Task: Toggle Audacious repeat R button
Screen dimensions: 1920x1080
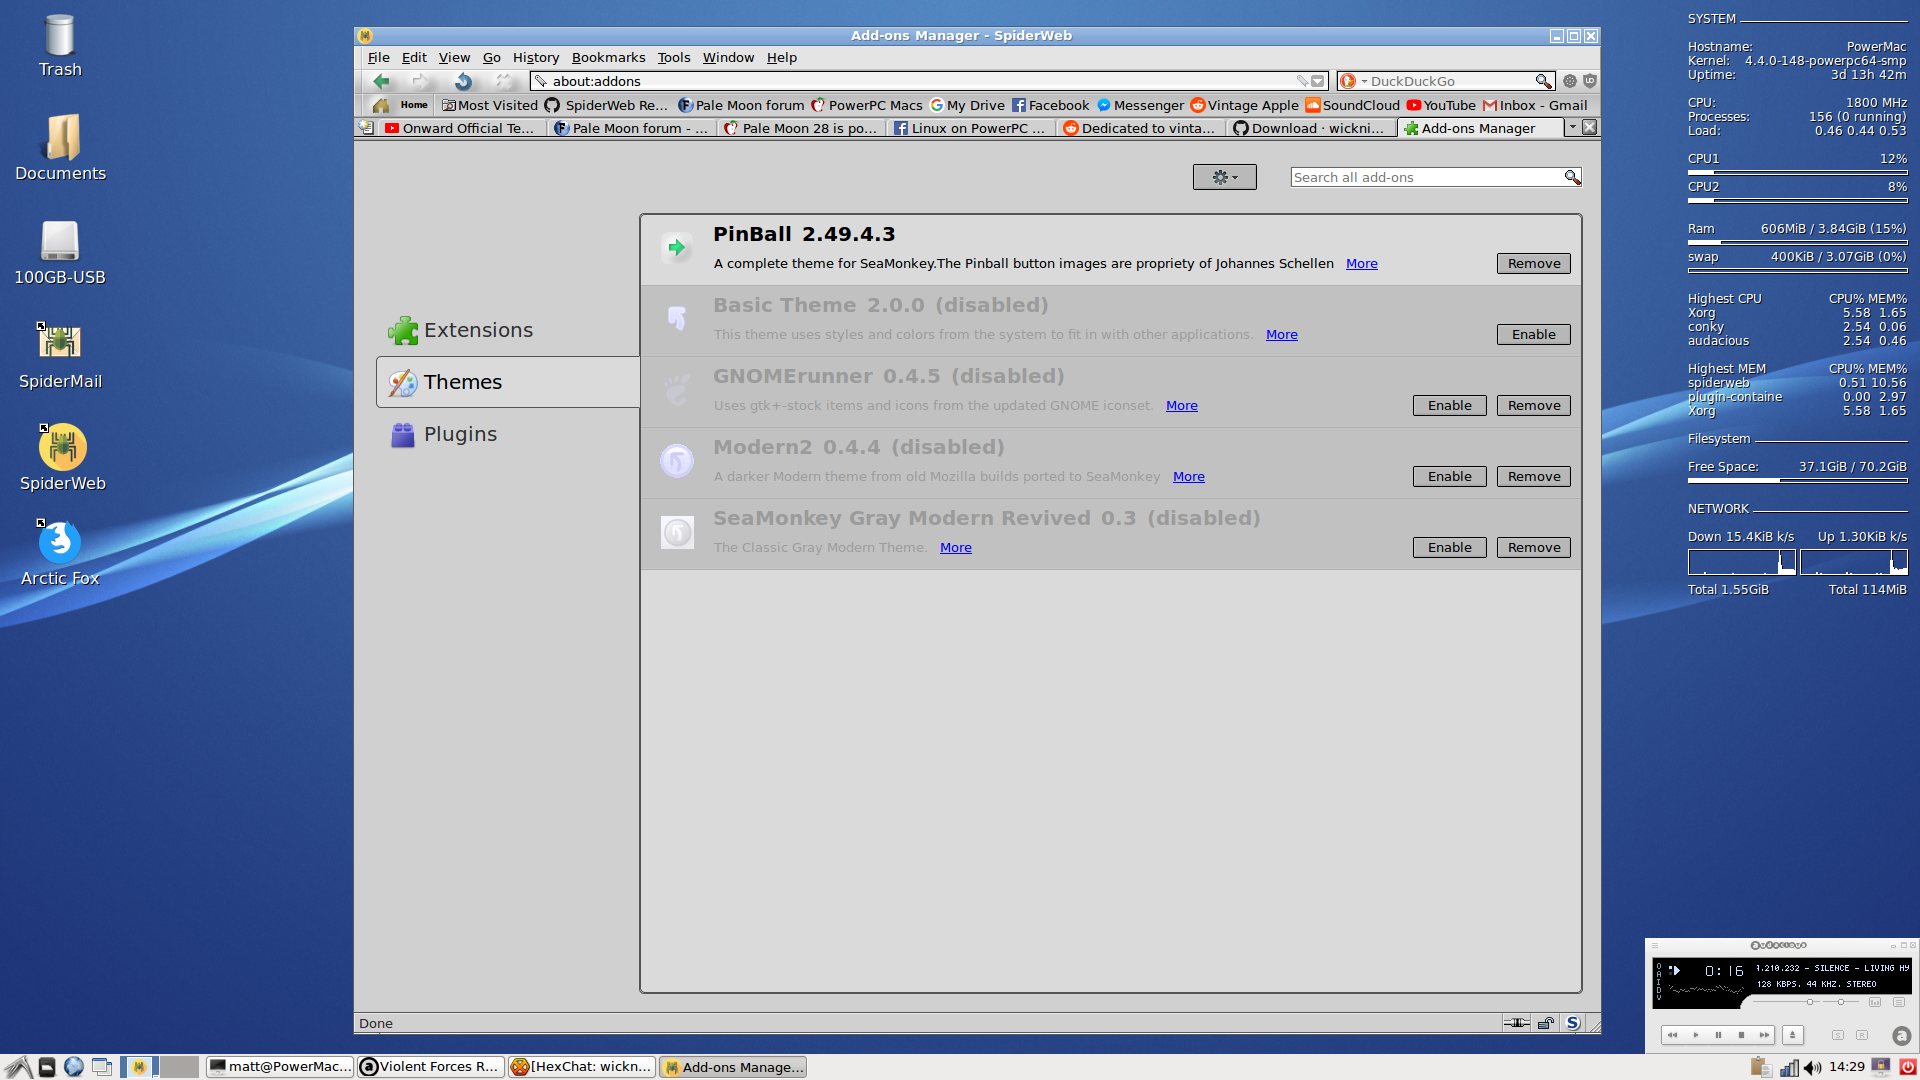Action: 1862,1035
